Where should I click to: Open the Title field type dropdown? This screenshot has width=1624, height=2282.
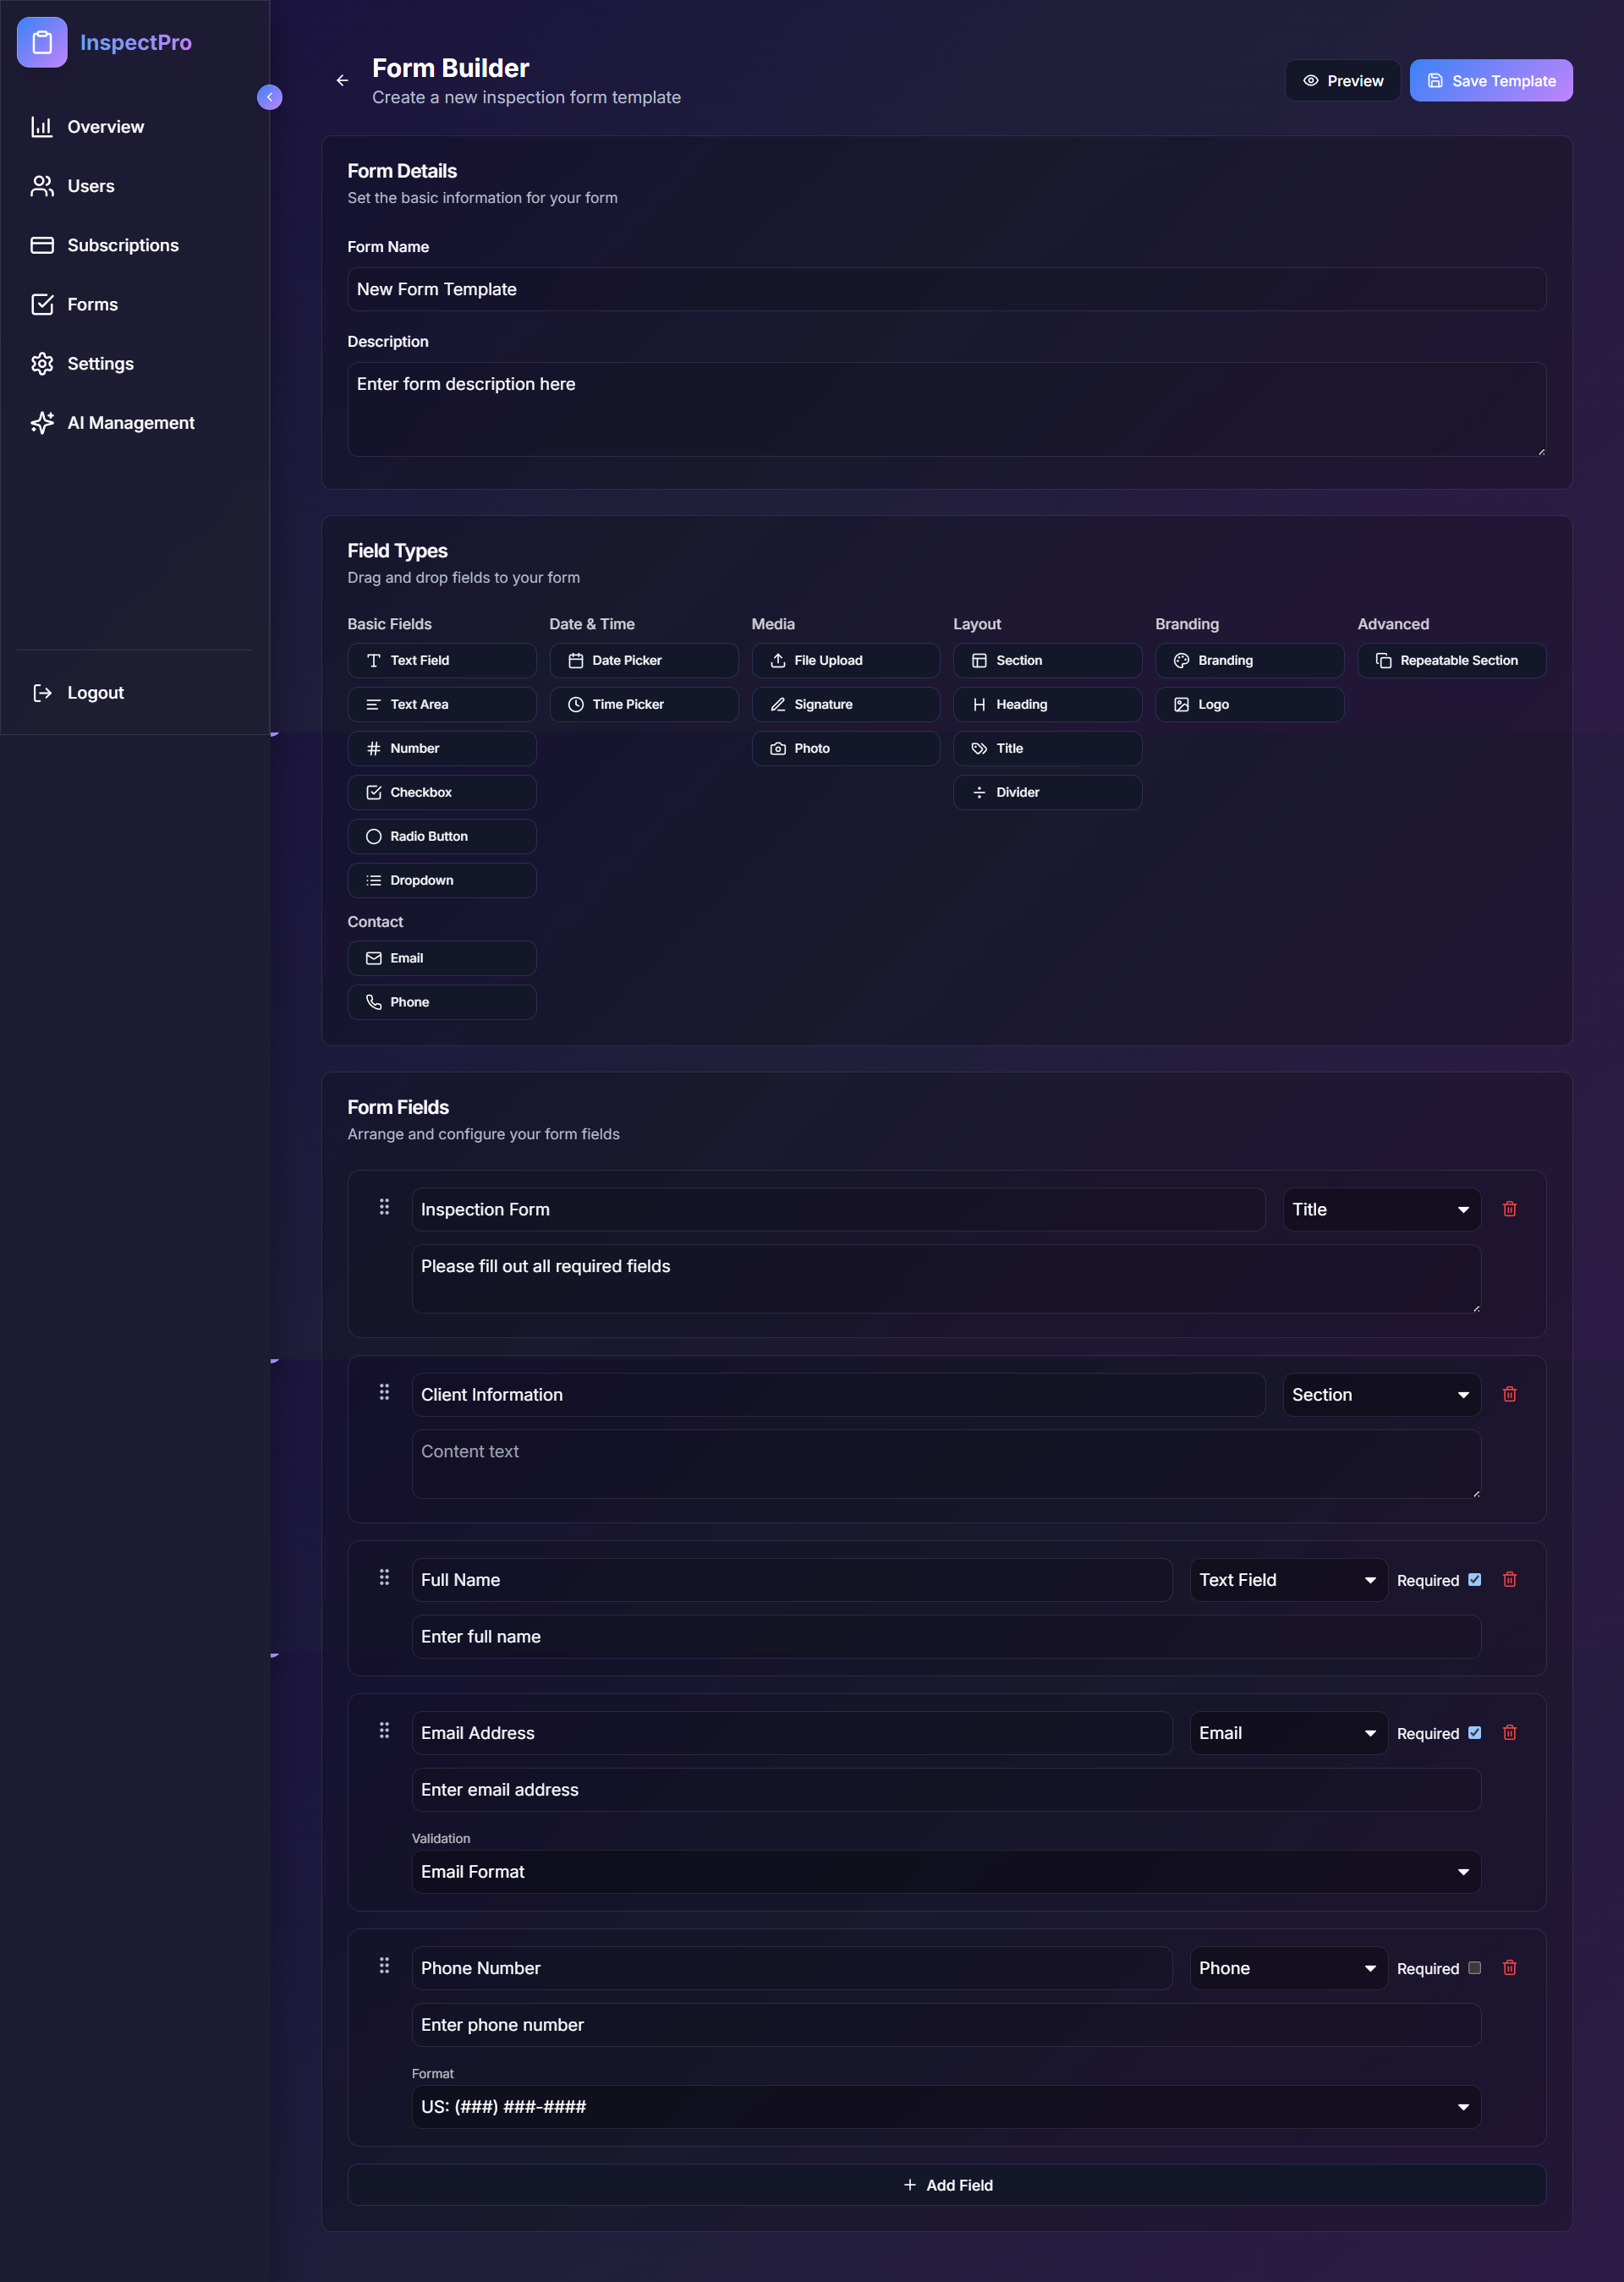[1381, 1209]
